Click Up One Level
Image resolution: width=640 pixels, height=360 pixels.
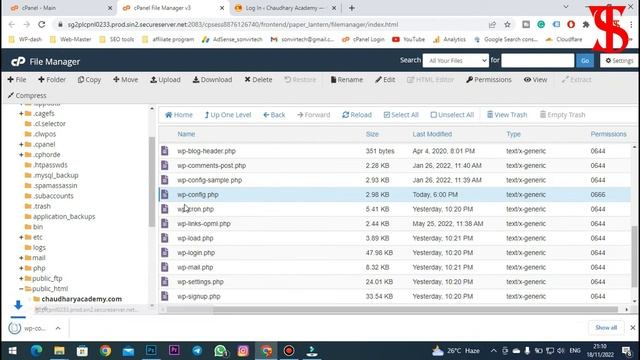(228, 115)
